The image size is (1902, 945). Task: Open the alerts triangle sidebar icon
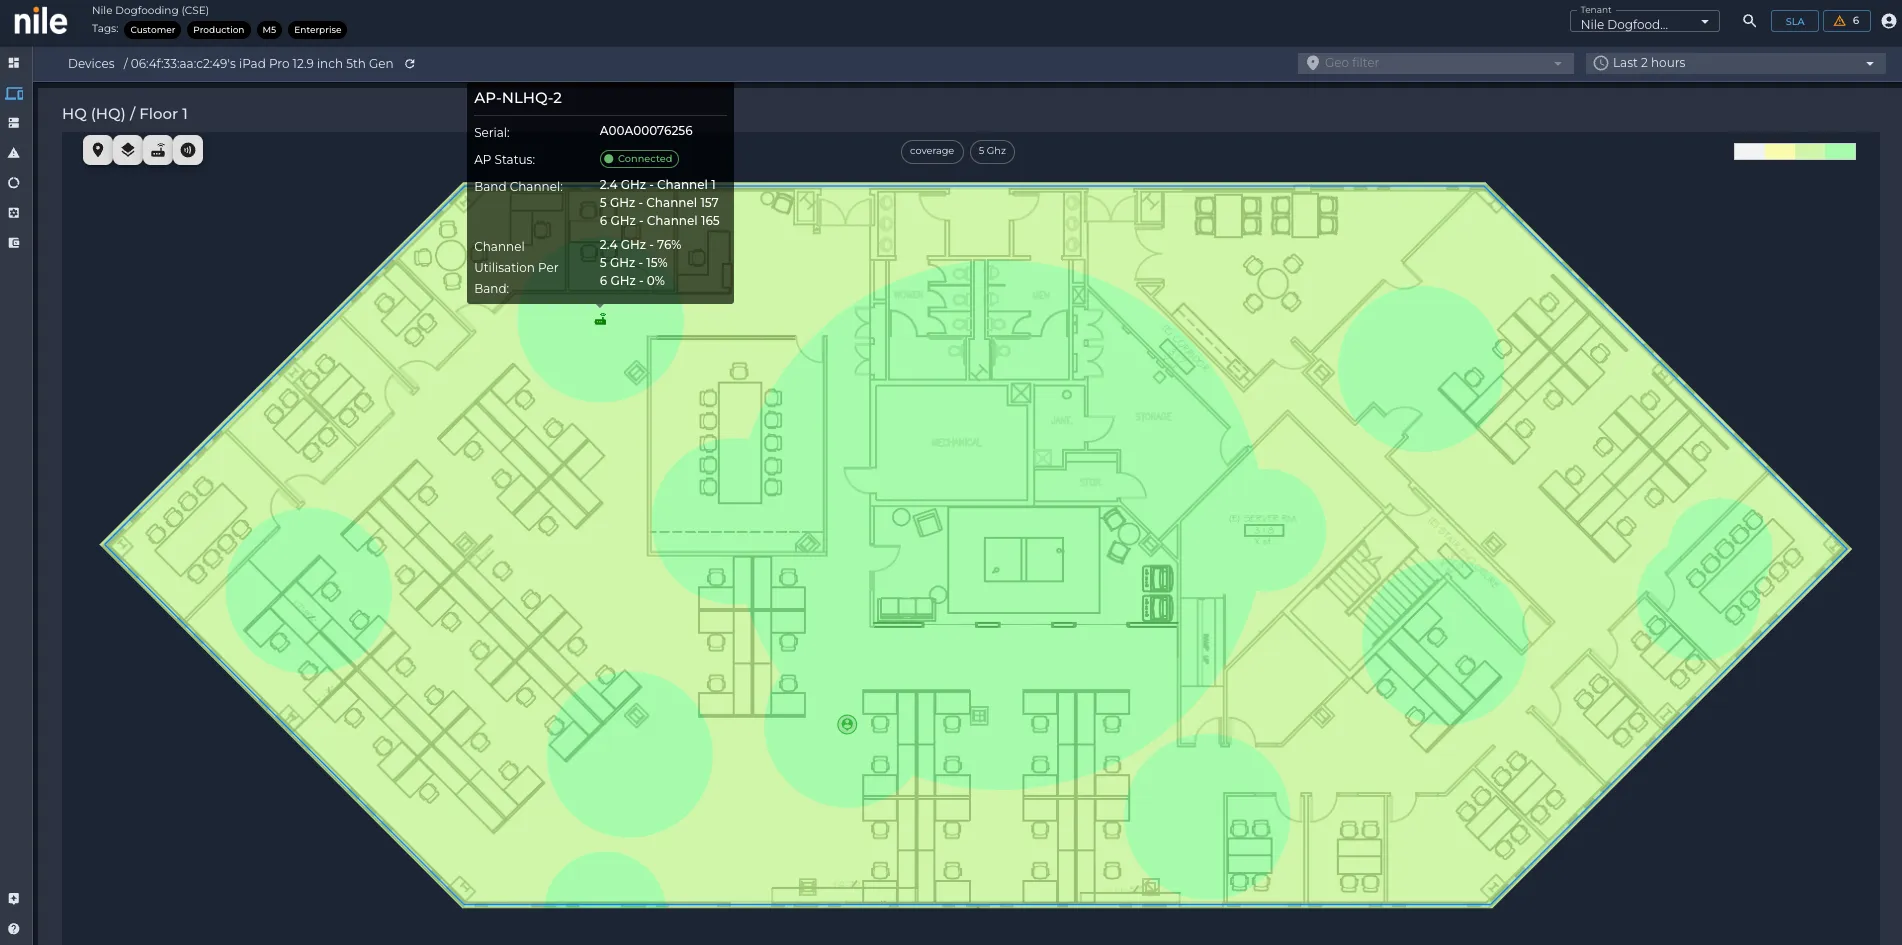point(14,153)
